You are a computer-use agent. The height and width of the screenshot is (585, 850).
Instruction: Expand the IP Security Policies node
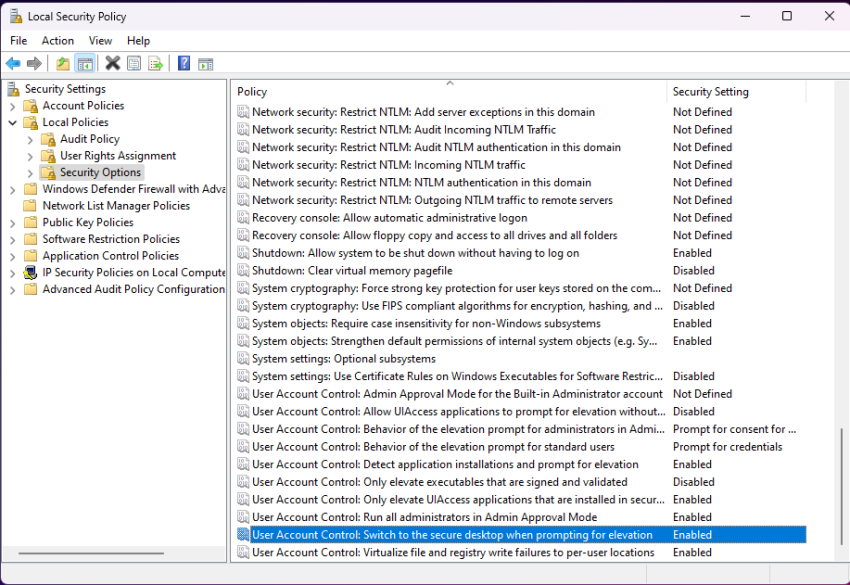[x=12, y=272]
